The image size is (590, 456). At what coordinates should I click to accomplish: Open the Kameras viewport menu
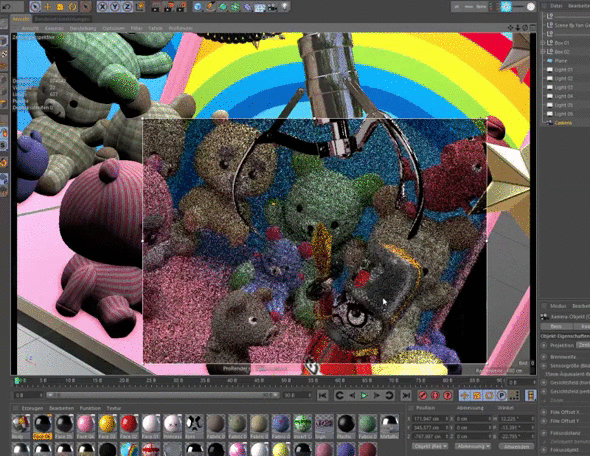tap(54, 28)
